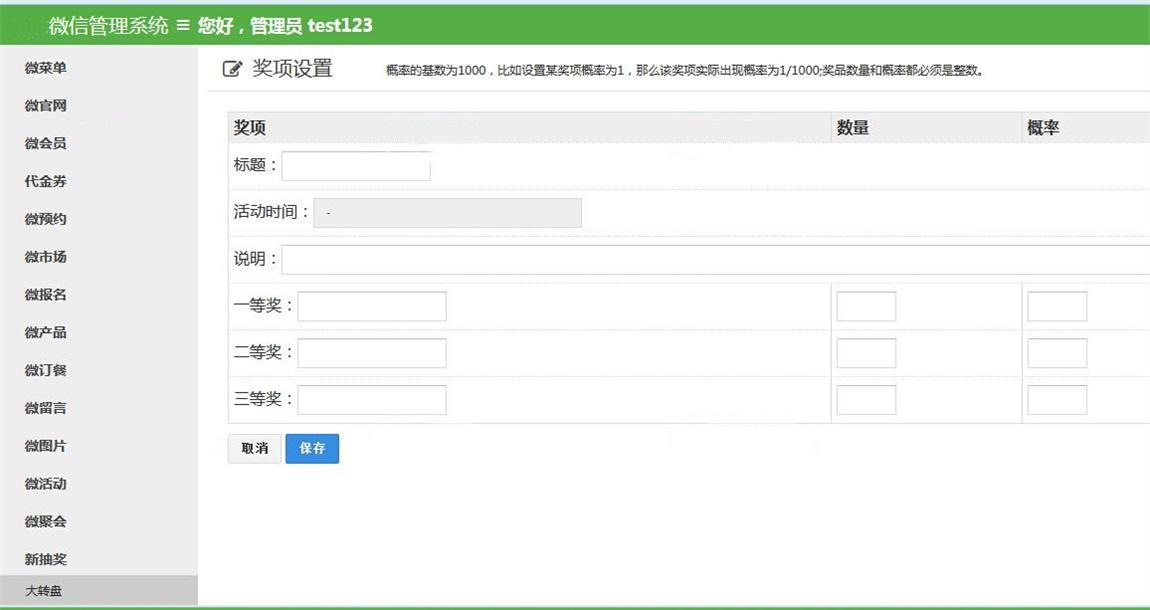This screenshot has width=1150, height=610.
Task: Focus the 一等奖 概率 probability field
Action: pyautogui.click(x=1057, y=306)
